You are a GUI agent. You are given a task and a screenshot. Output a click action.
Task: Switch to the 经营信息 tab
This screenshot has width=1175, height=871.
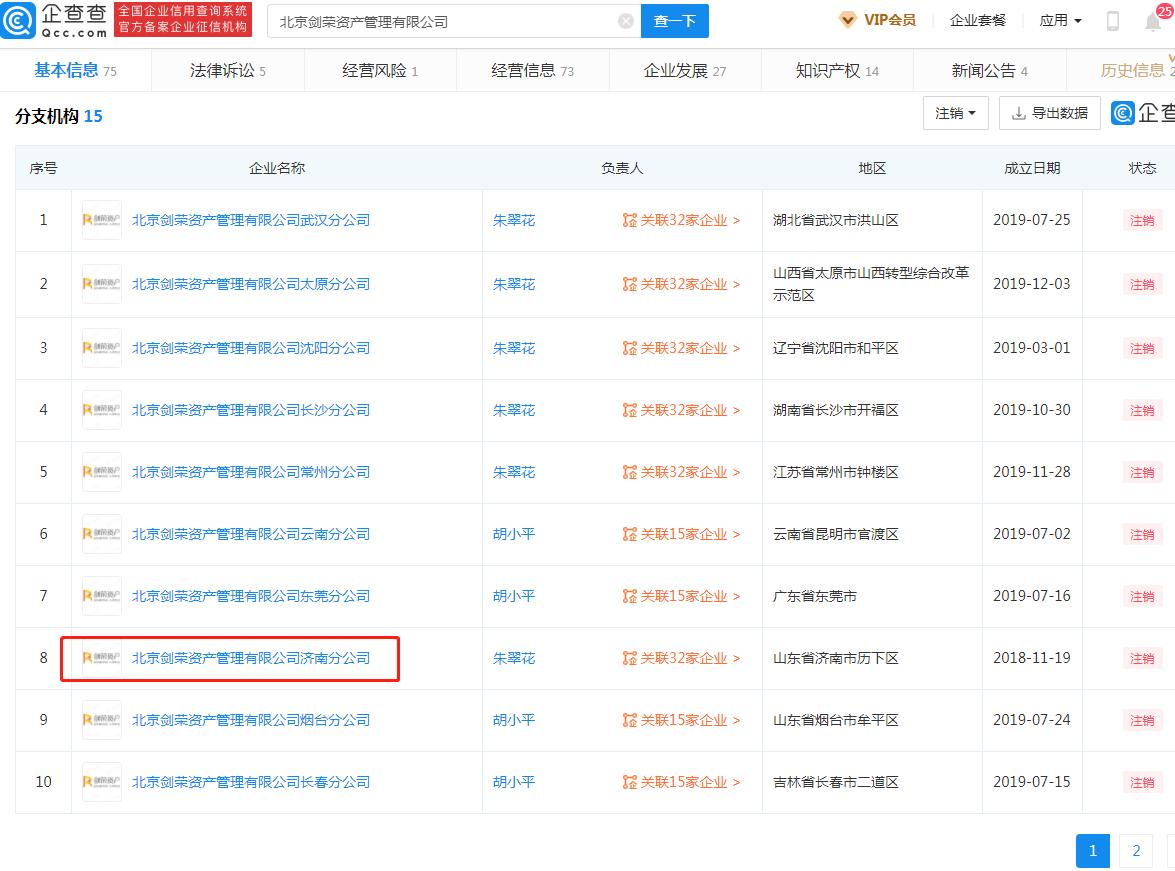click(x=532, y=70)
